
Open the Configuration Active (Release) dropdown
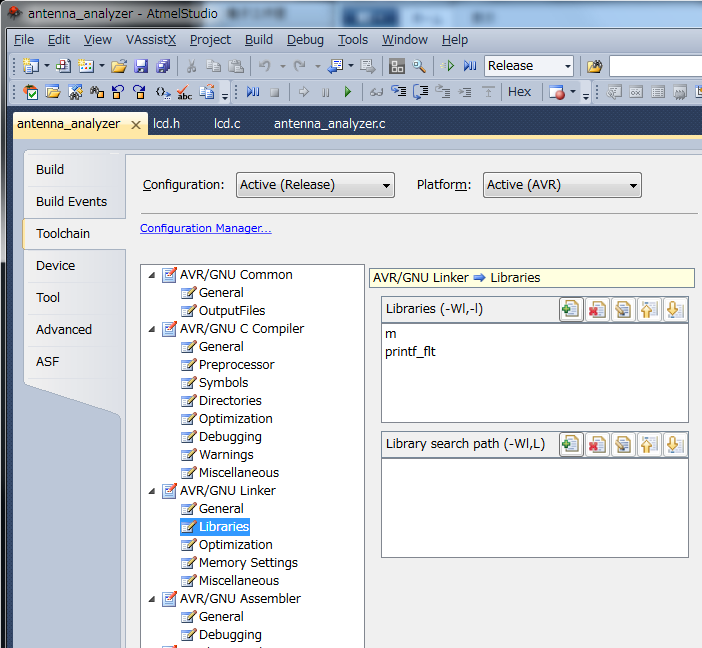[x=315, y=185]
